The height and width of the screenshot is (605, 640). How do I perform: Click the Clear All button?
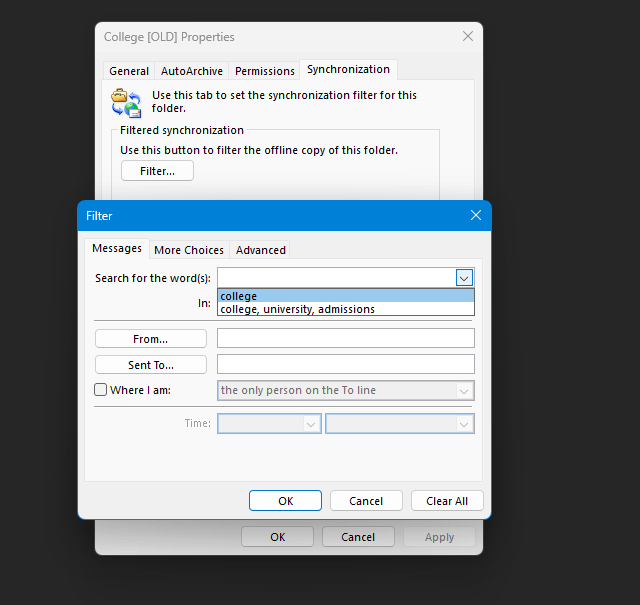click(447, 500)
